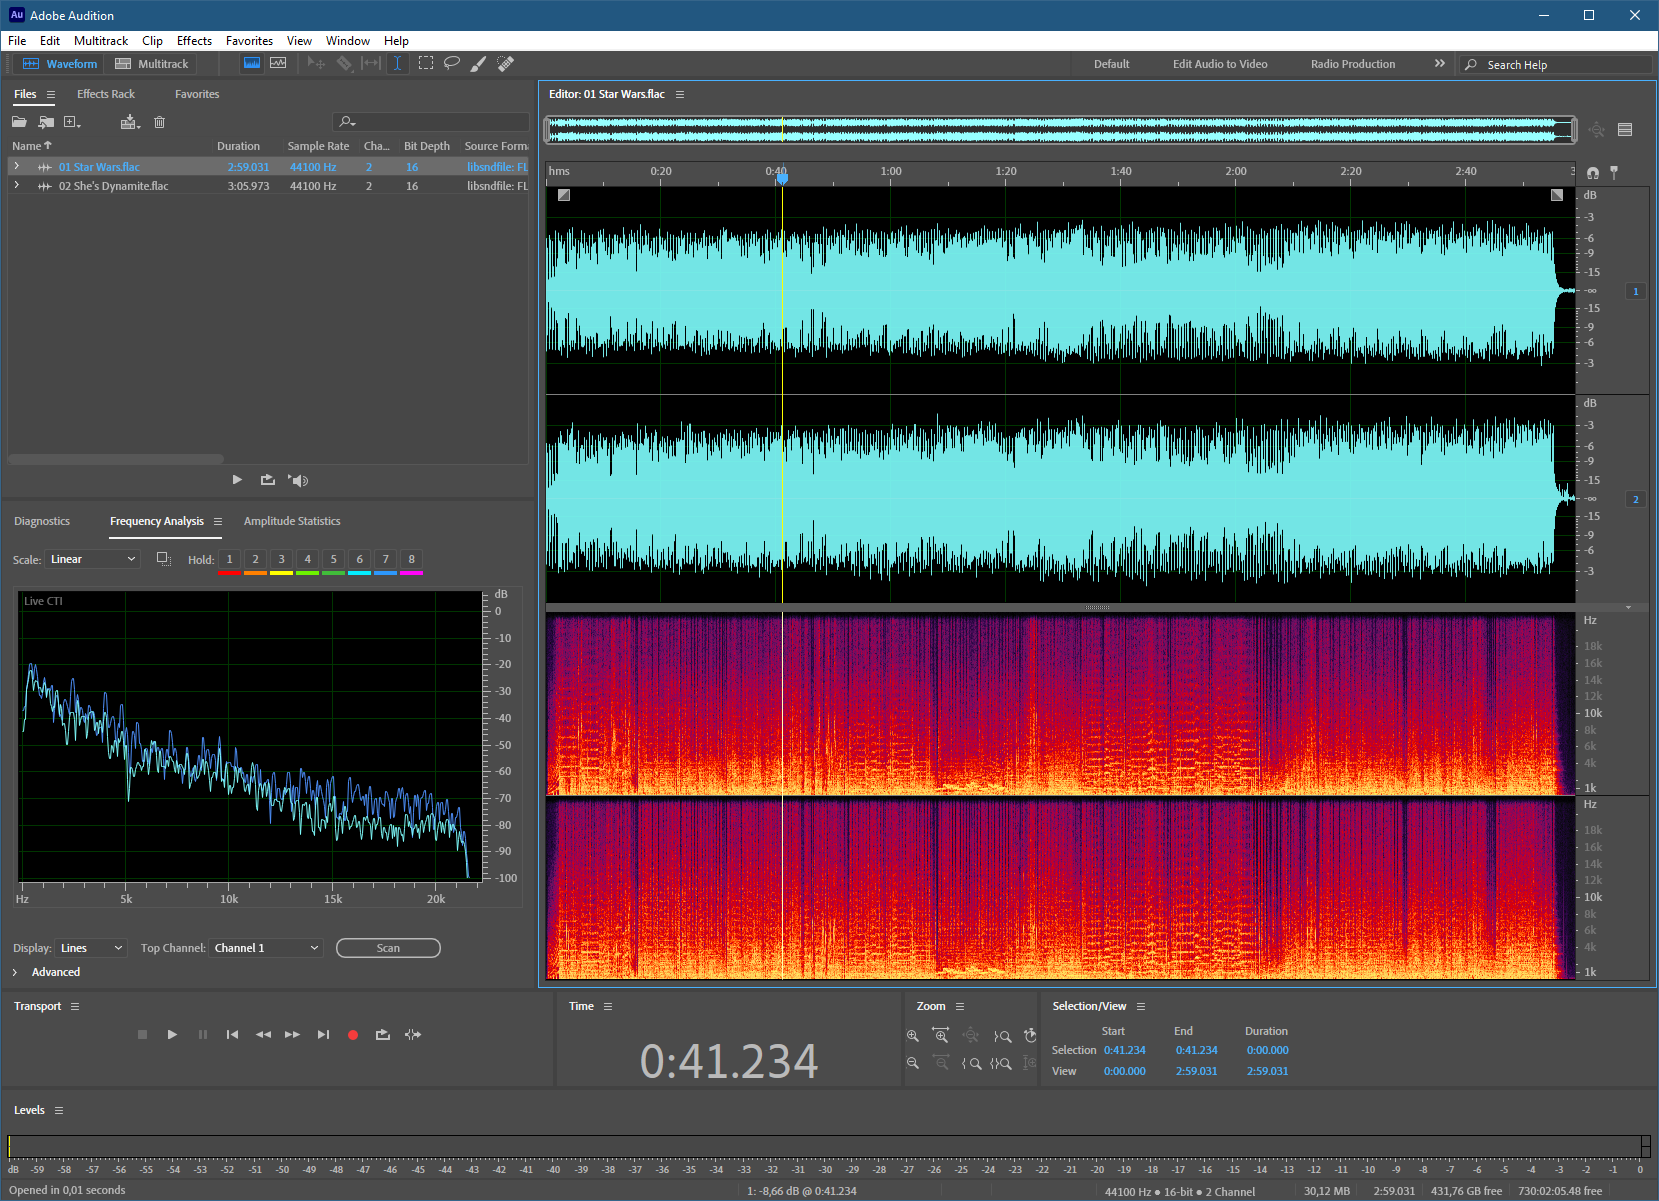The width and height of the screenshot is (1659, 1201).
Task: Toggle Hold button 1 (red)
Action: pos(229,561)
